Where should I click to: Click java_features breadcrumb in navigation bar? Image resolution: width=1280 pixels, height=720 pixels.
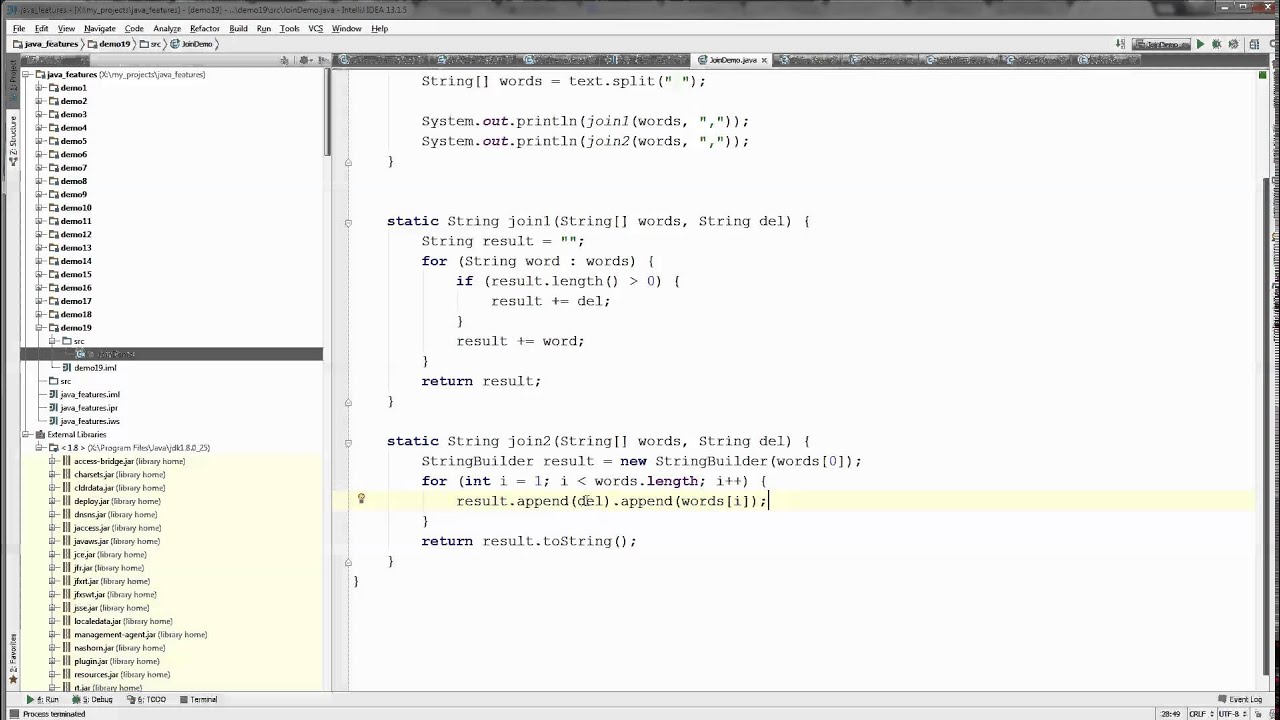(x=46, y=44)
